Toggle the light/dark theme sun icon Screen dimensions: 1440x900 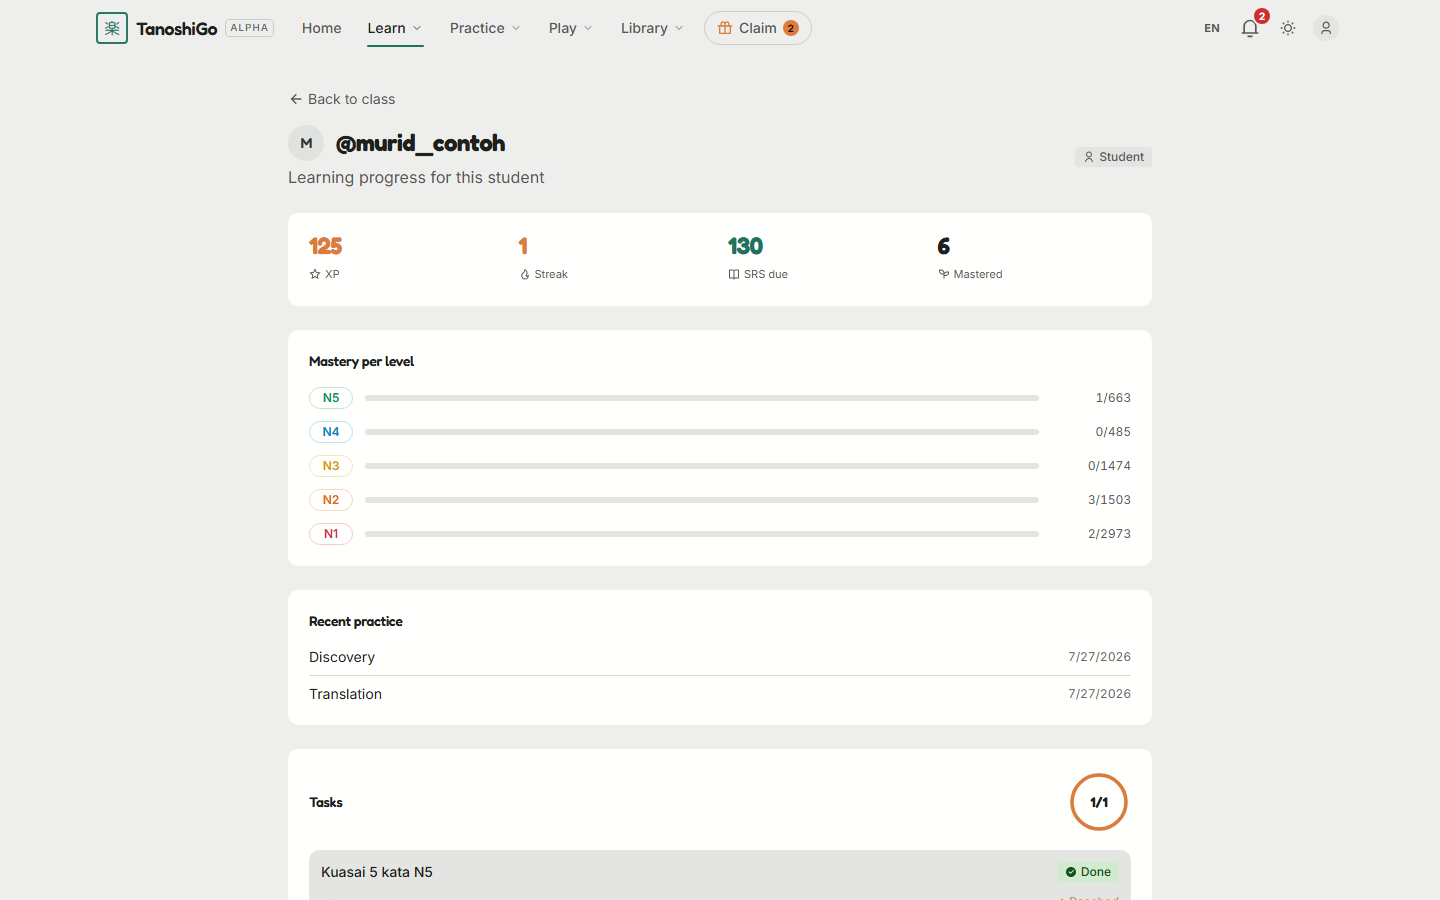pyautogui.click(x=1288, y=28)
